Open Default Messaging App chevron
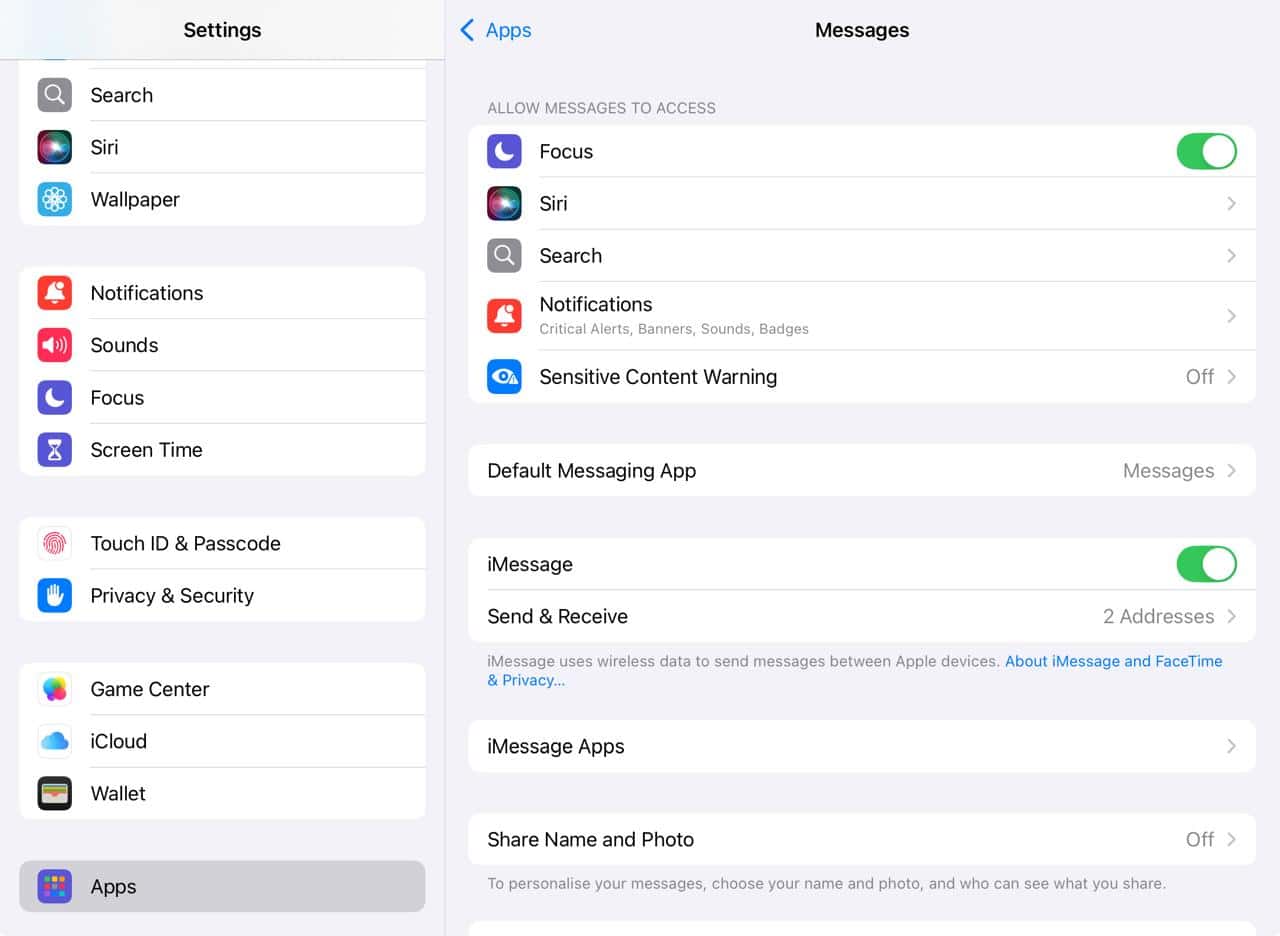This screenshot has height=936, width=1280. [x=1231, y=470]
